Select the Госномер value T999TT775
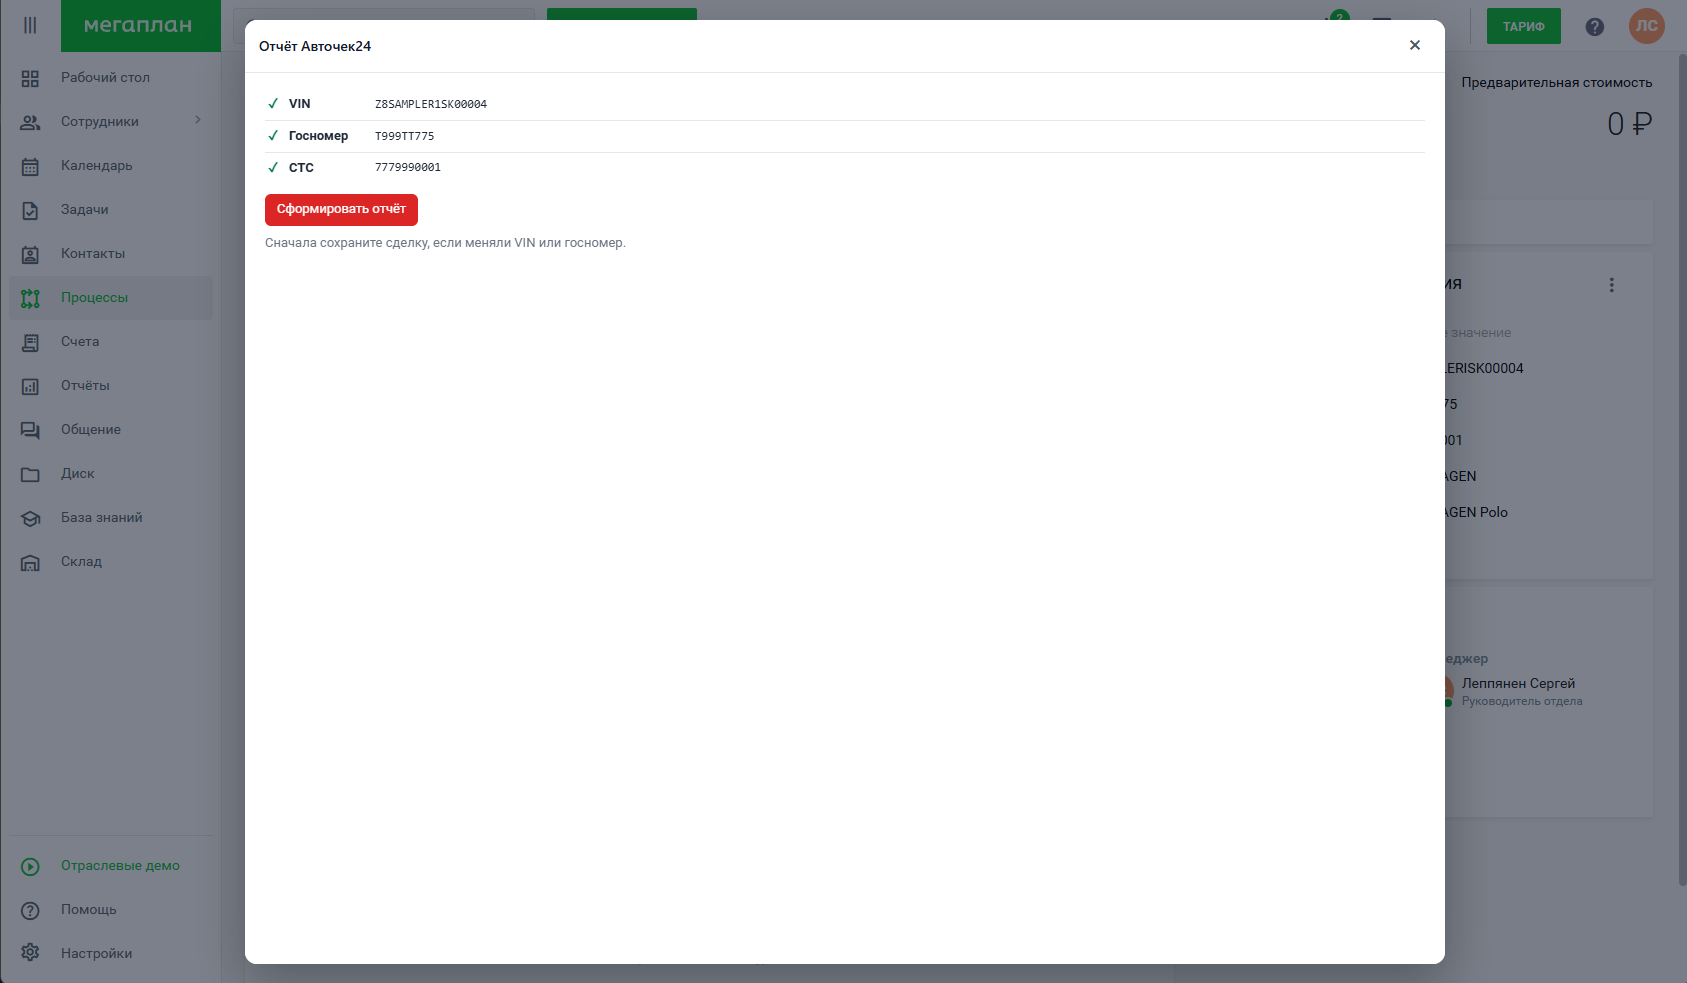The image size is (1687, 983). (405, 136)
